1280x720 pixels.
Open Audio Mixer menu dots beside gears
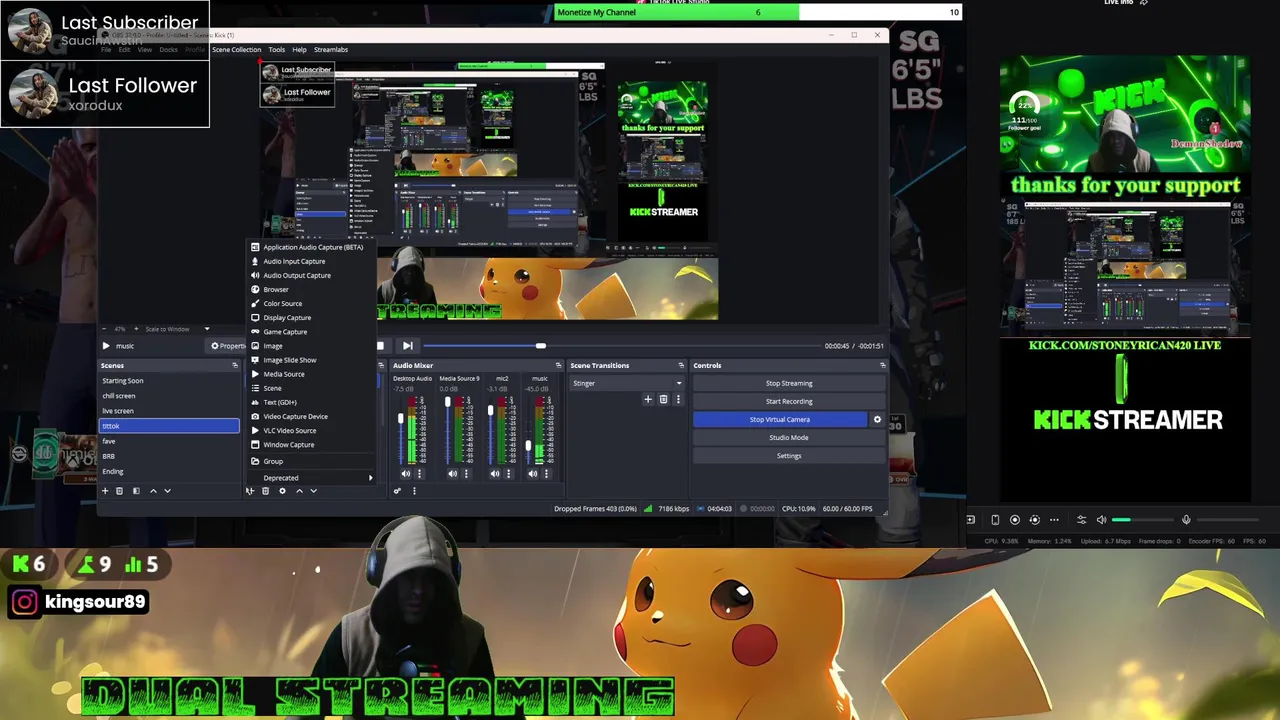pos(414,491)
